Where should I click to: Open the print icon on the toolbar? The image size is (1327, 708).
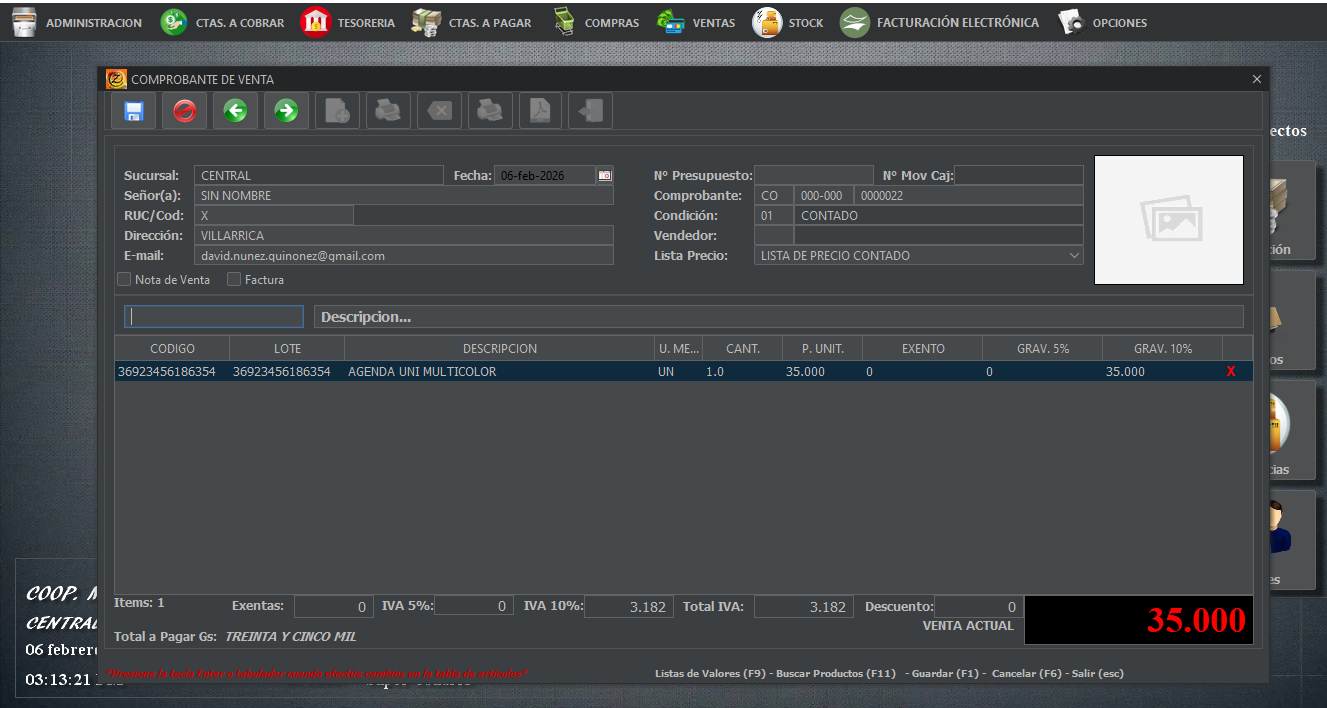[x=388, y=110]
